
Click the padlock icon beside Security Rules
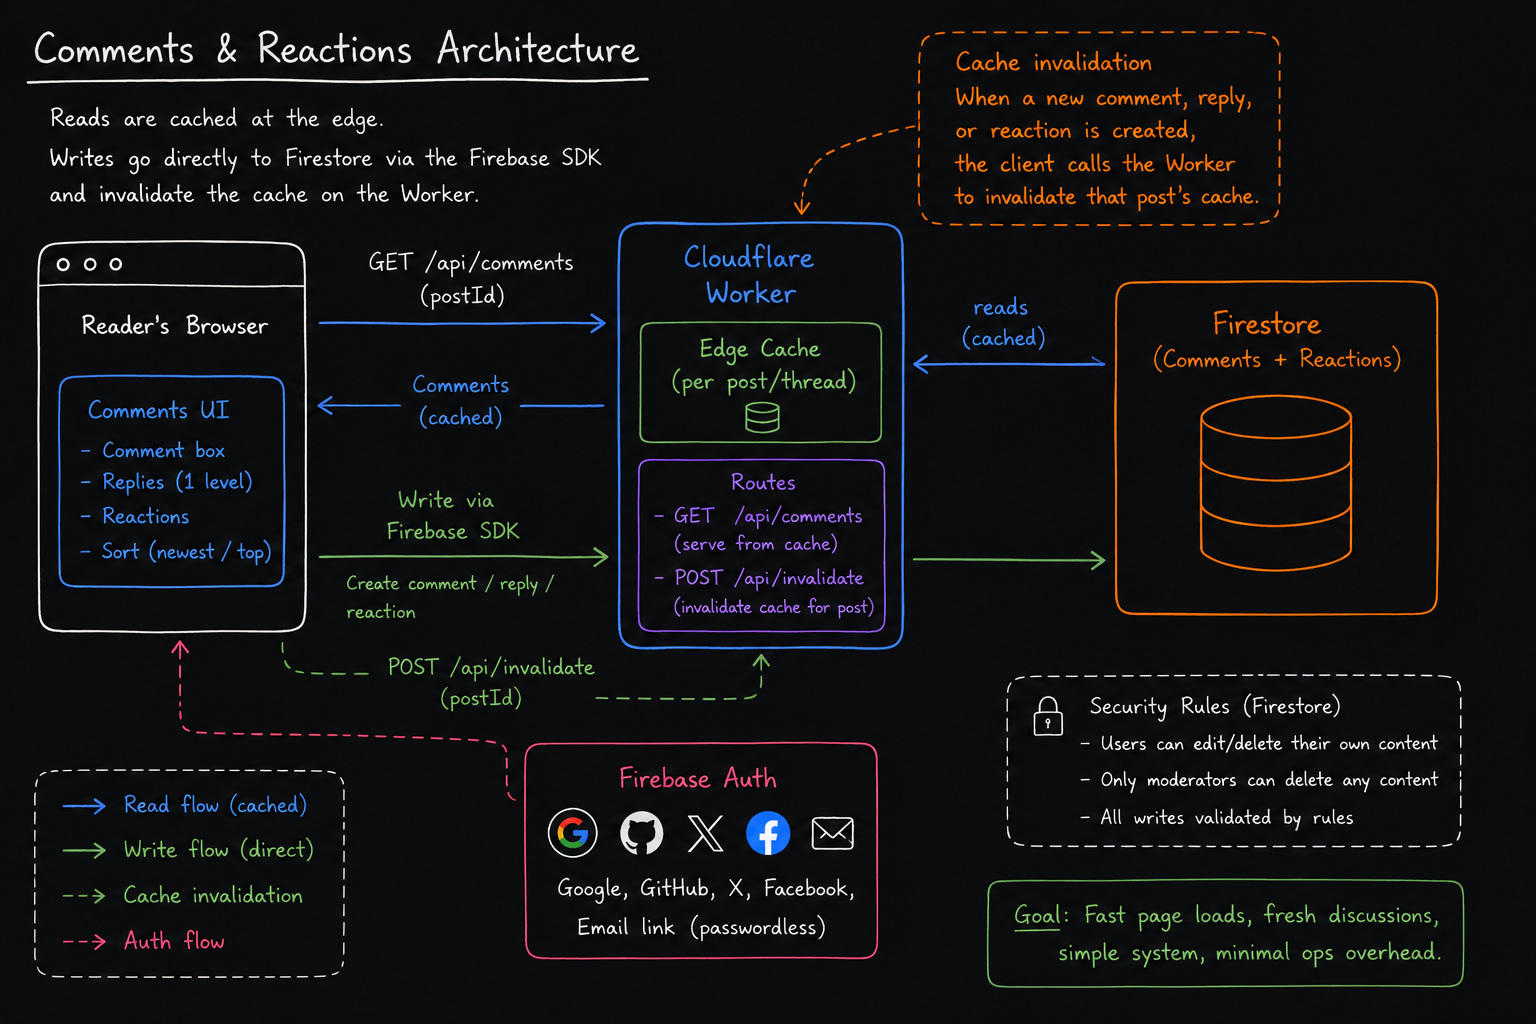[x=1048, y=716]
